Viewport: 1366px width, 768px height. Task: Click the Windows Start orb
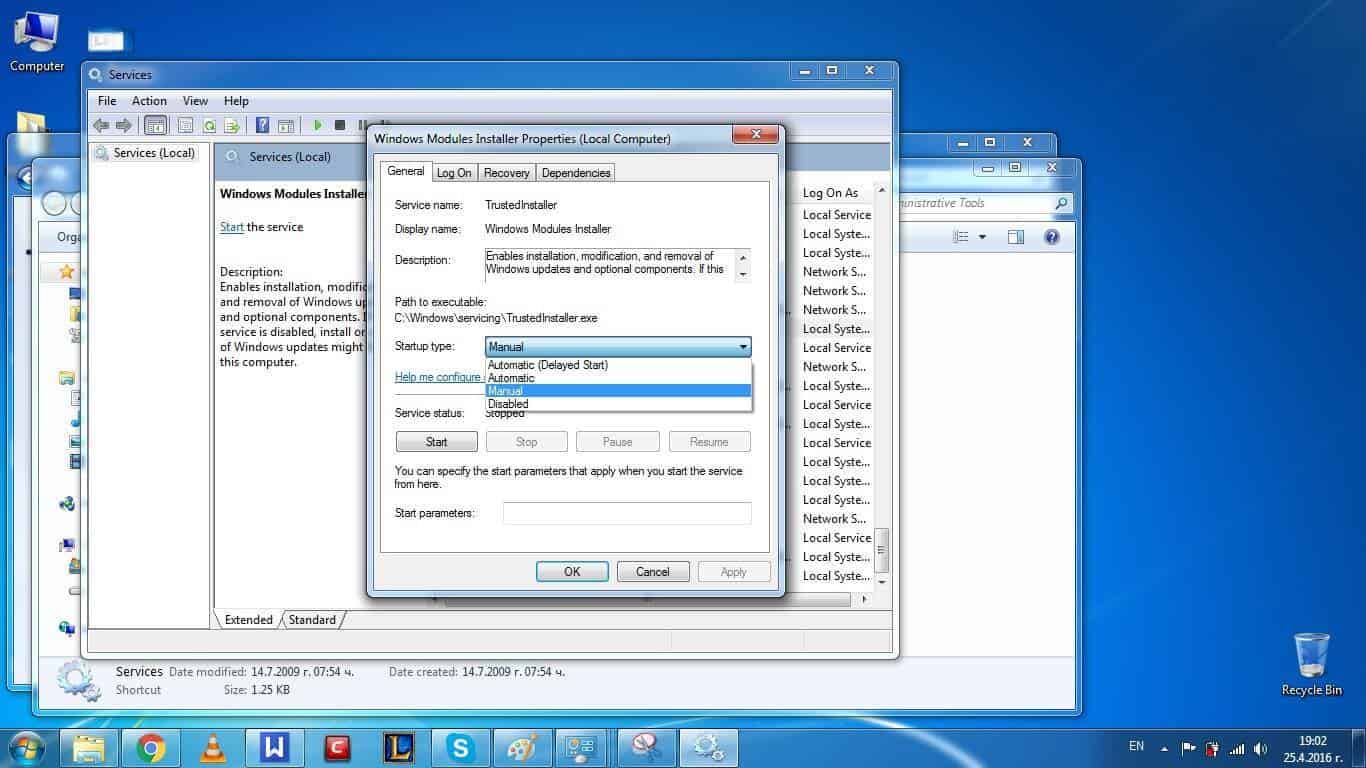(27, 747)
